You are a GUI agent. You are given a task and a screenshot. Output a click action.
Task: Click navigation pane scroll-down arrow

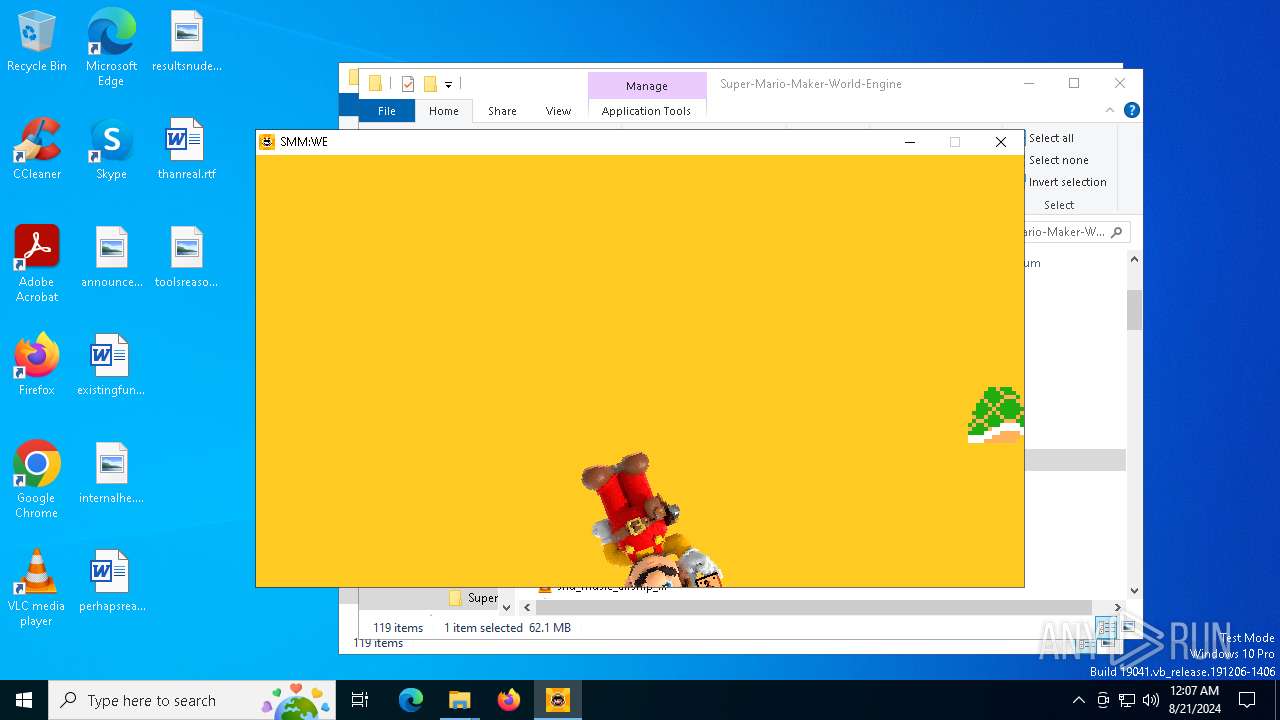(x=506, y=607)
